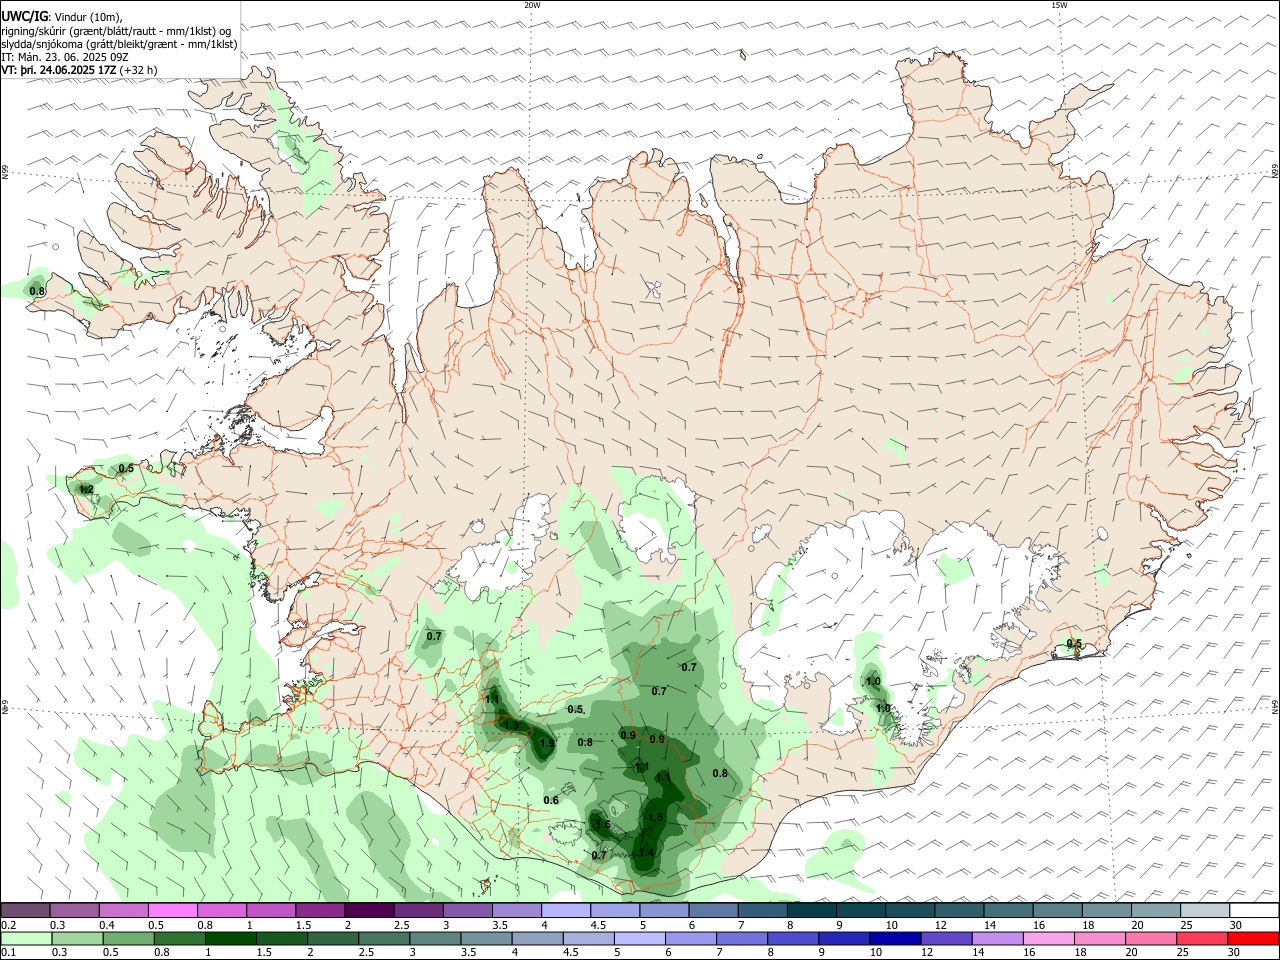Click the 'slydda/snjókoma' legend description line
1280x960 pixels.
click(x=119, y=44)
